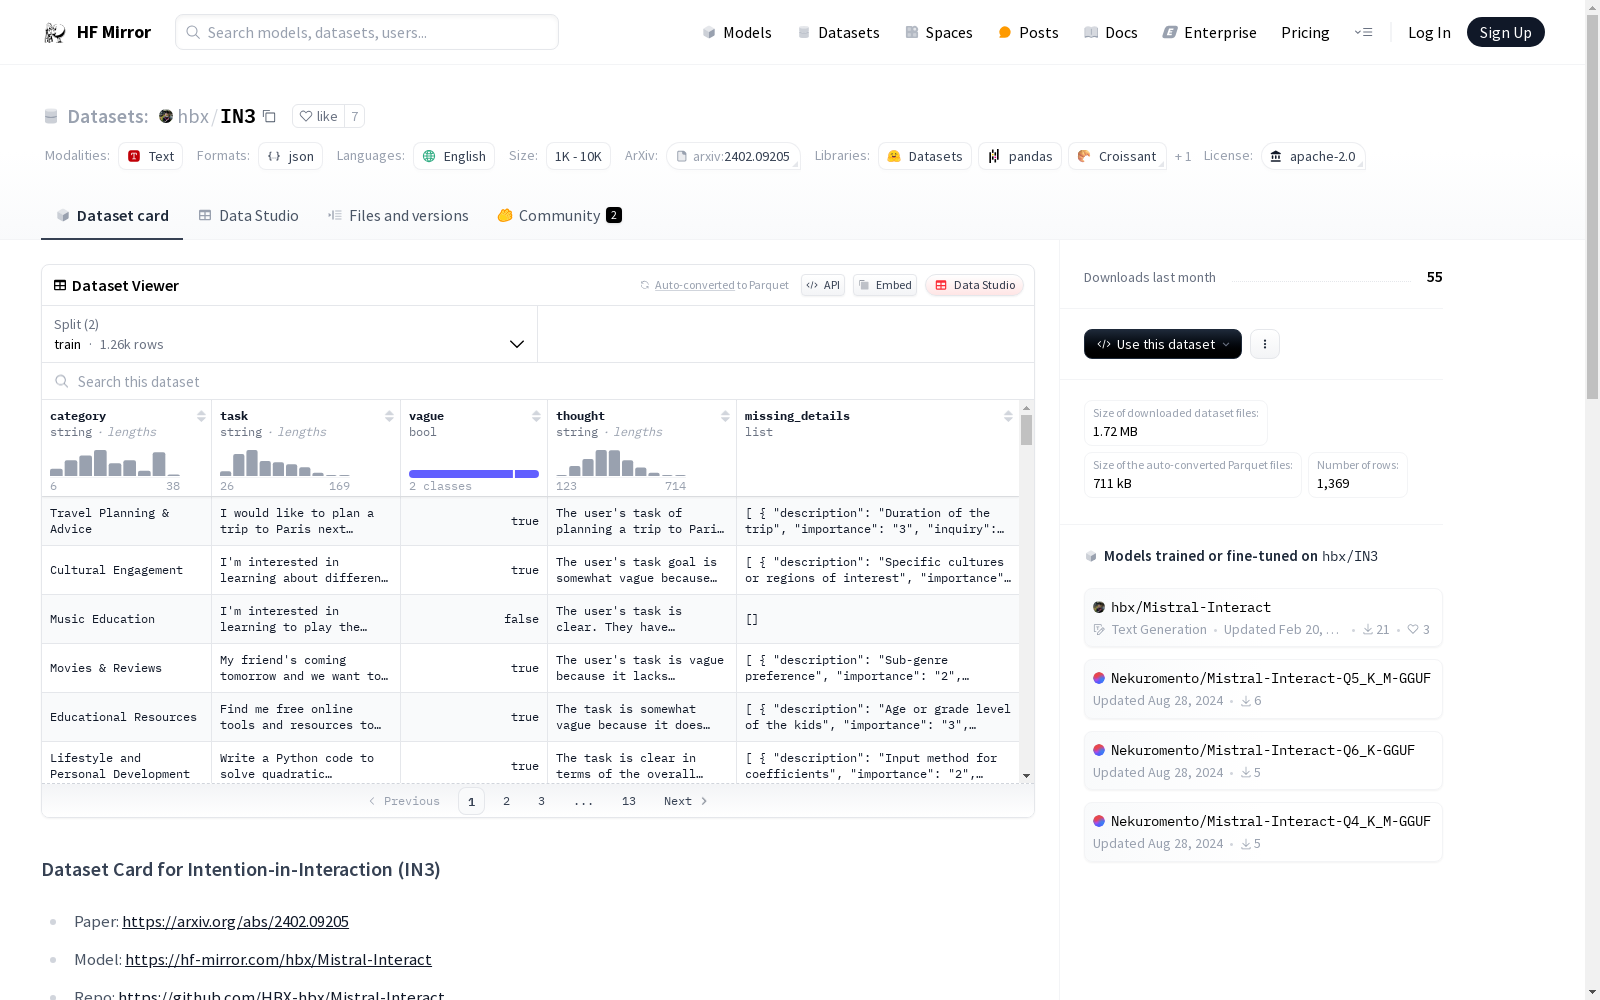Screen dimensions: 1600x1000
Task: Click the dataset viewer vertical scrollbar thumb
Action: (1026, 430)
